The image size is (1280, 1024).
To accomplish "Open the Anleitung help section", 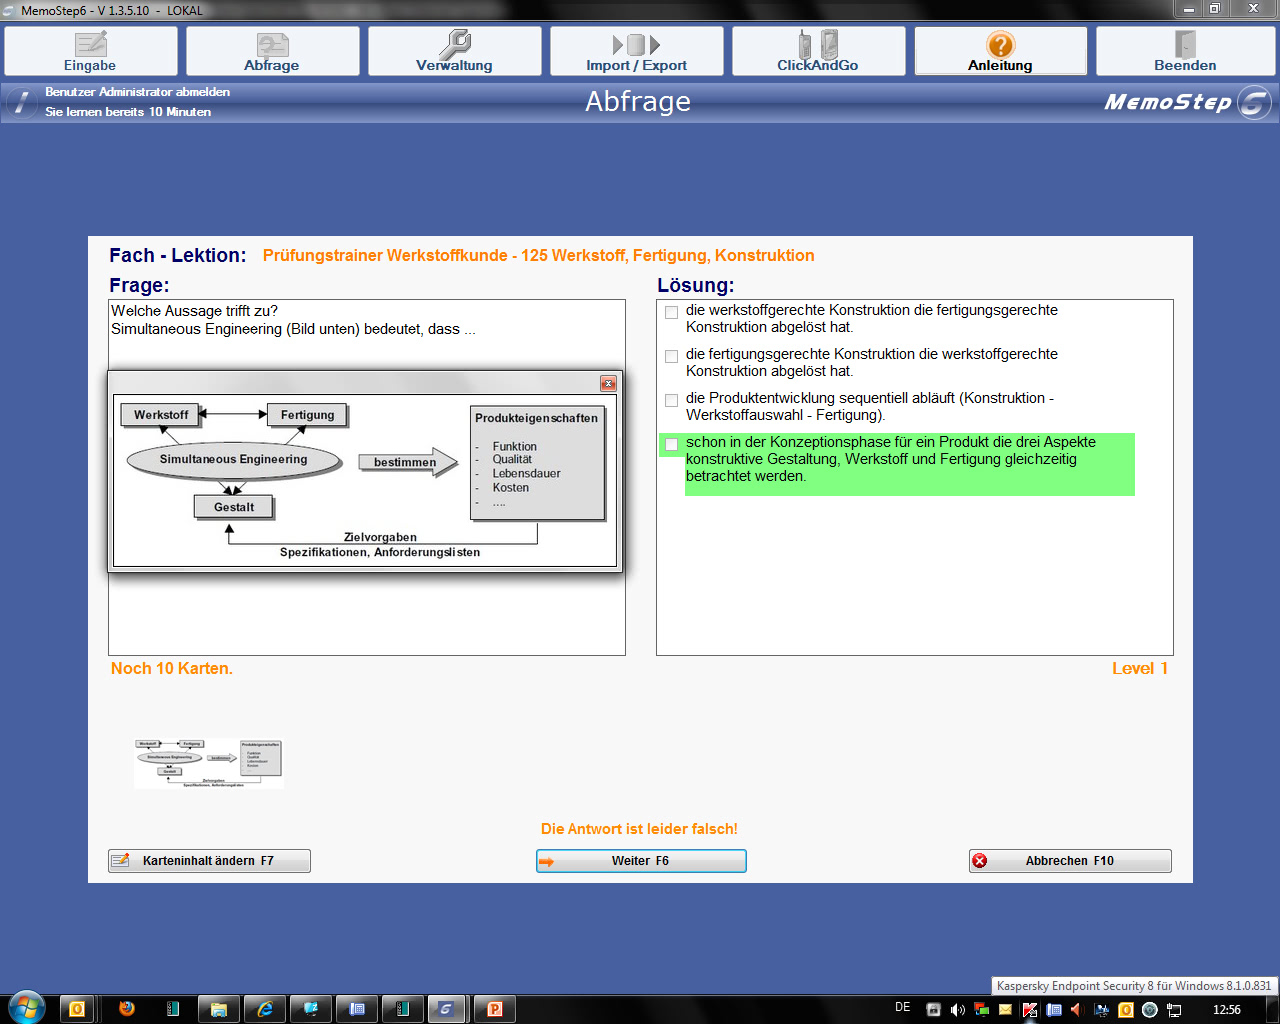I will [1000, 51].
